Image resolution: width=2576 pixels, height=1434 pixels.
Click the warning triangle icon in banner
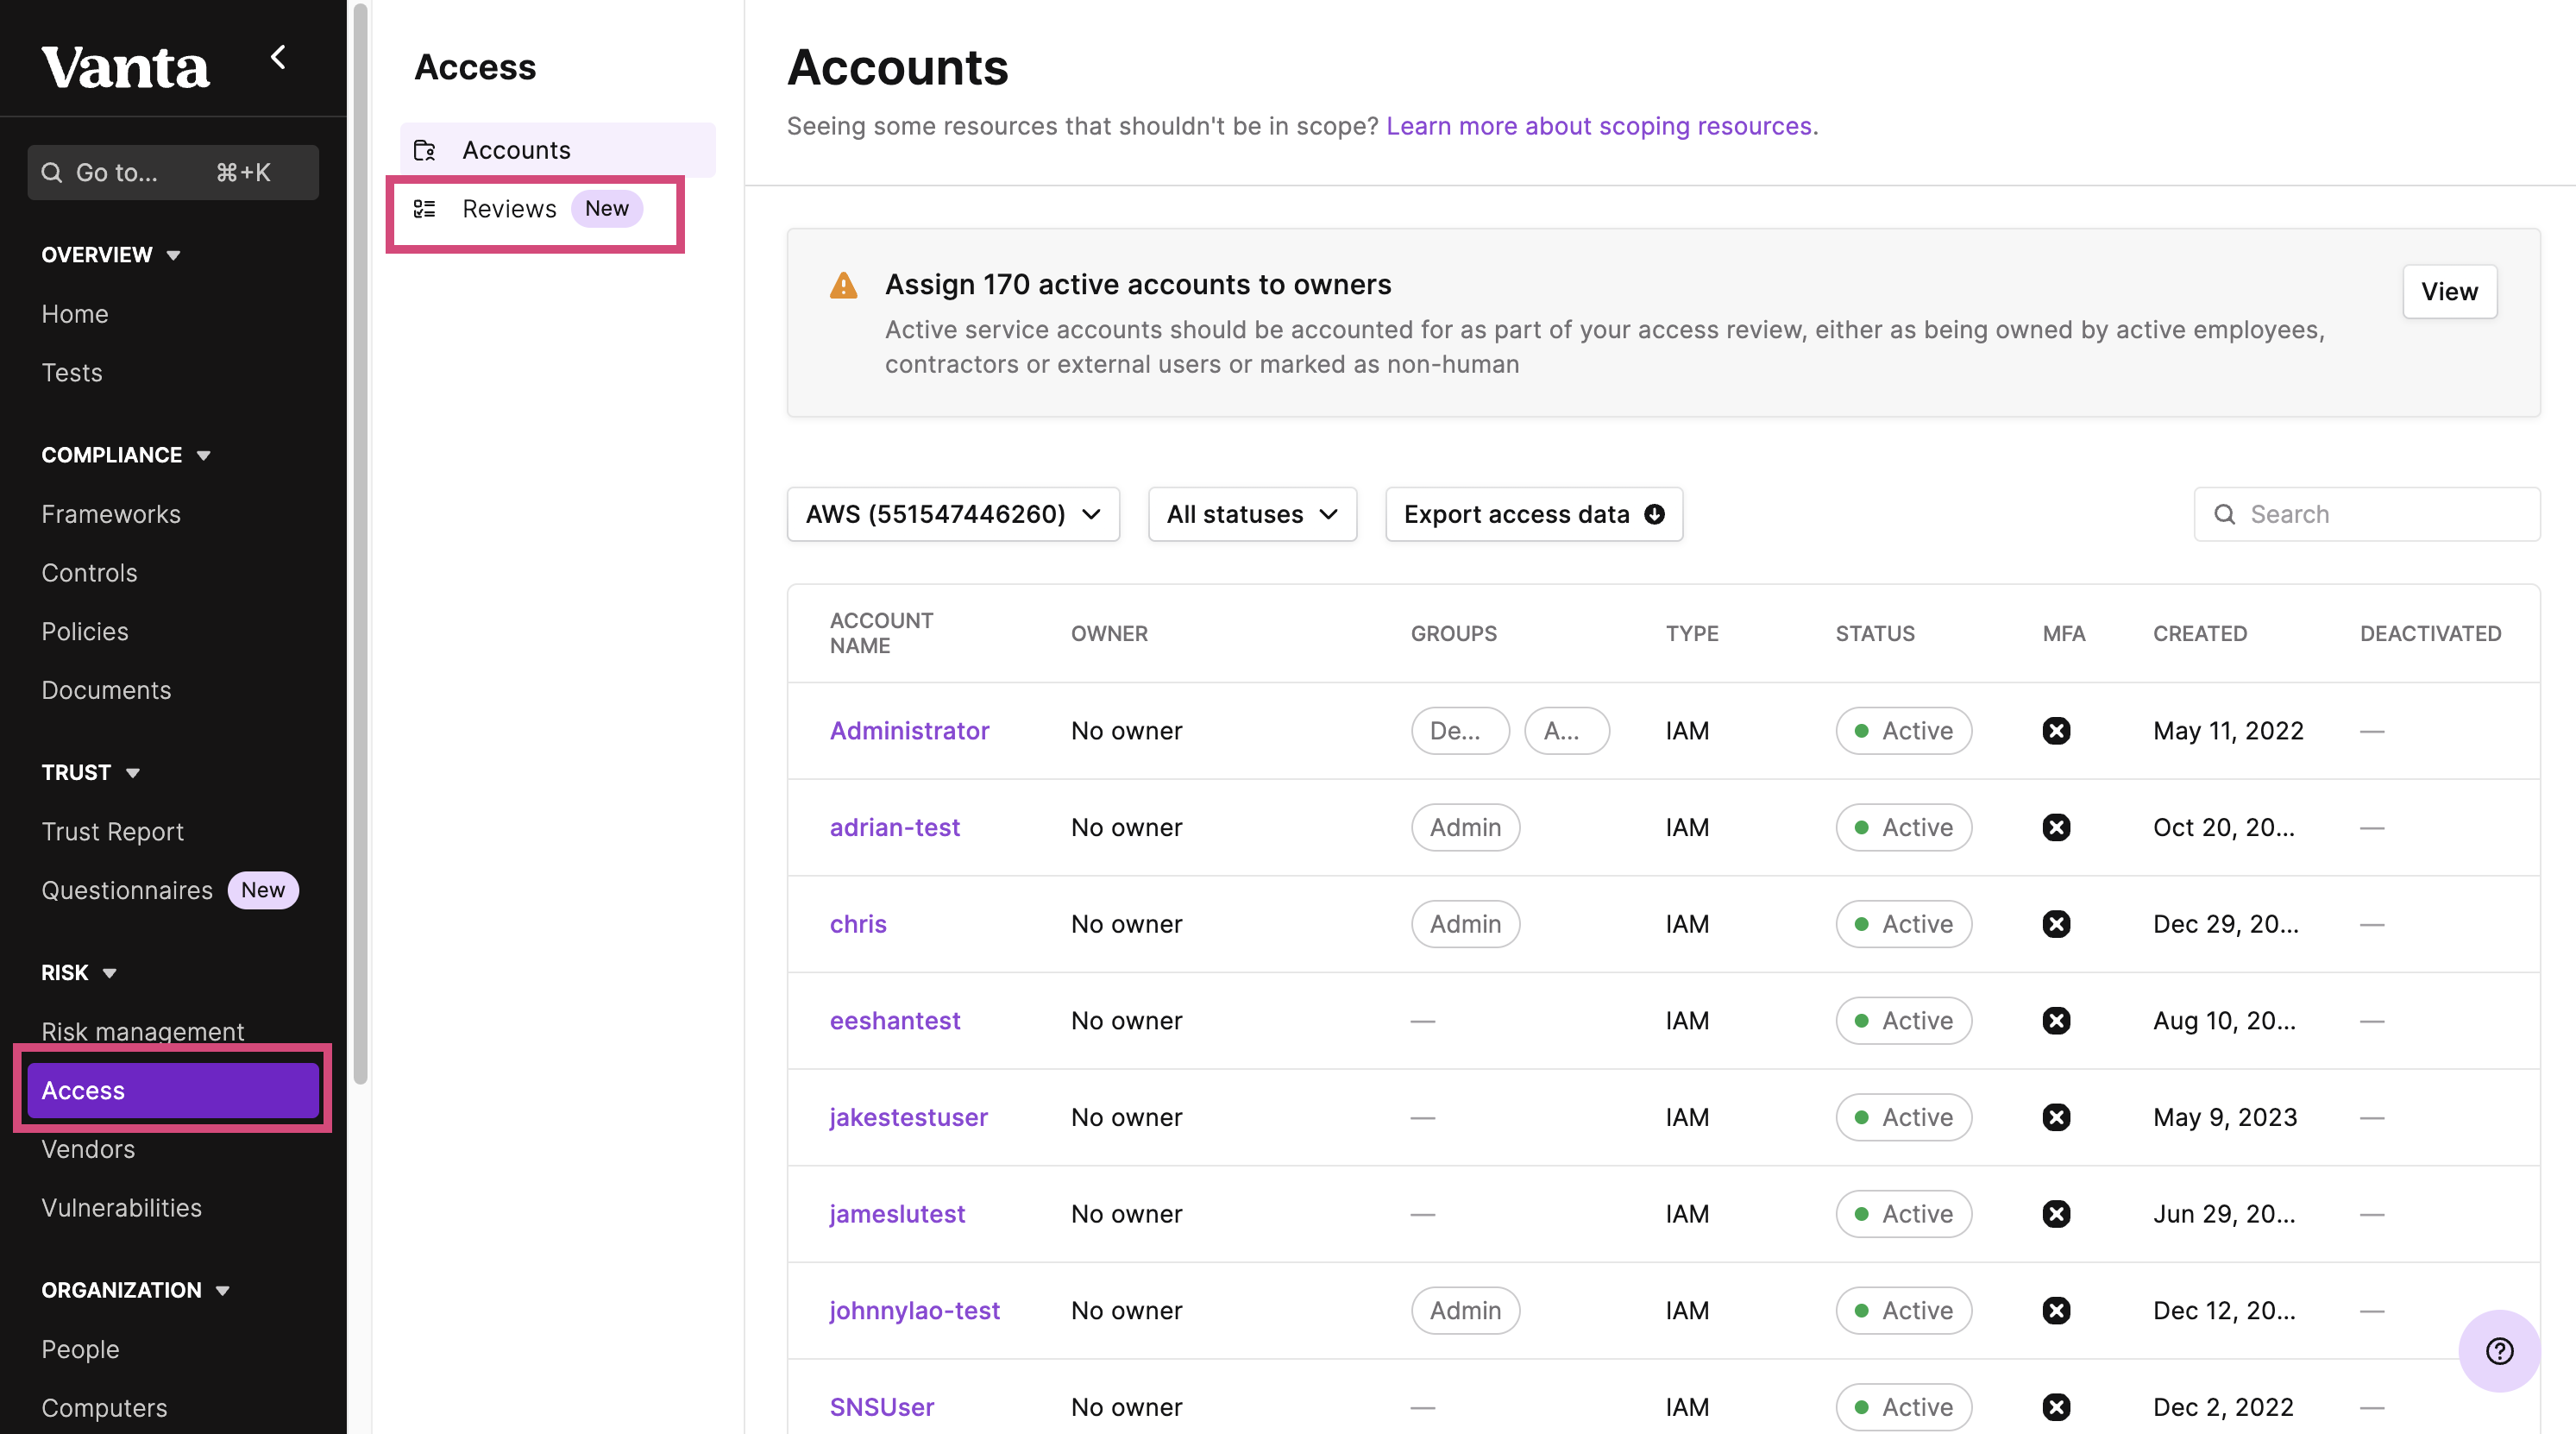coord(844,286)
